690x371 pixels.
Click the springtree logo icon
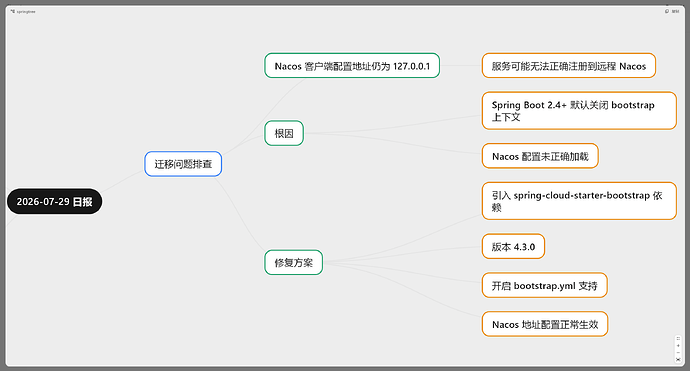point(13,11)
